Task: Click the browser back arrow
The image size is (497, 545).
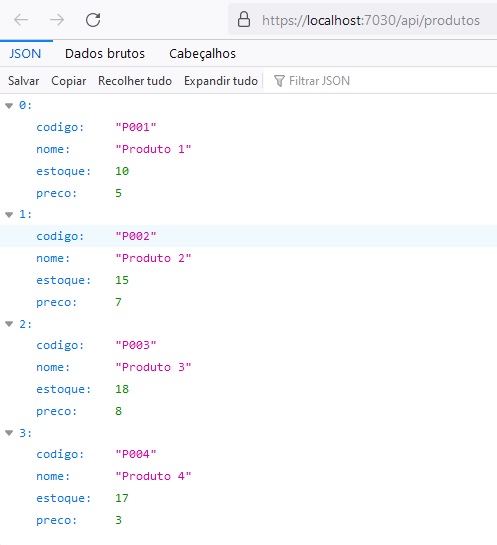Action: [21, 20]
